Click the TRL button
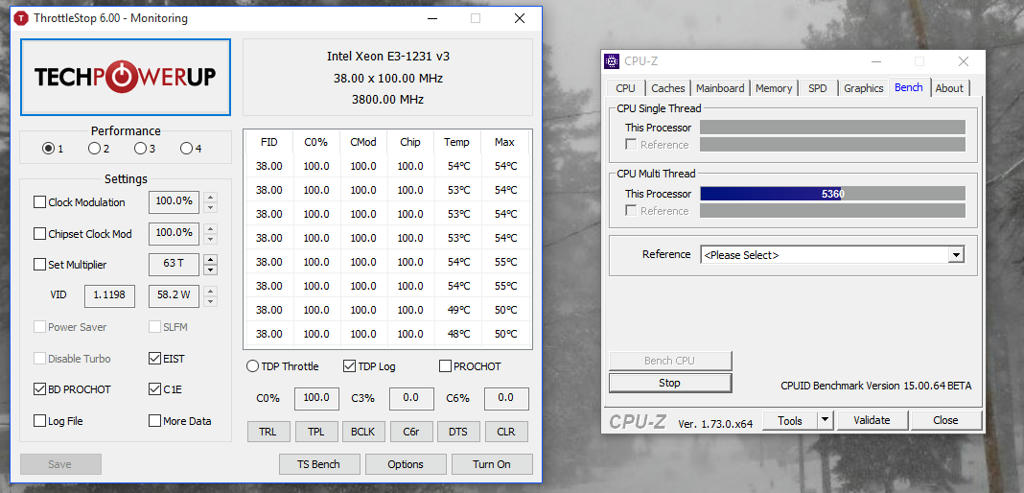This screenshot has width=1024, height=493. (268, 432)
